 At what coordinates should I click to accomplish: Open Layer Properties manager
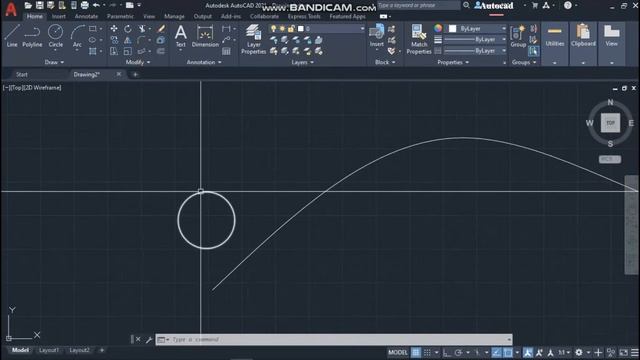(253, 39)
